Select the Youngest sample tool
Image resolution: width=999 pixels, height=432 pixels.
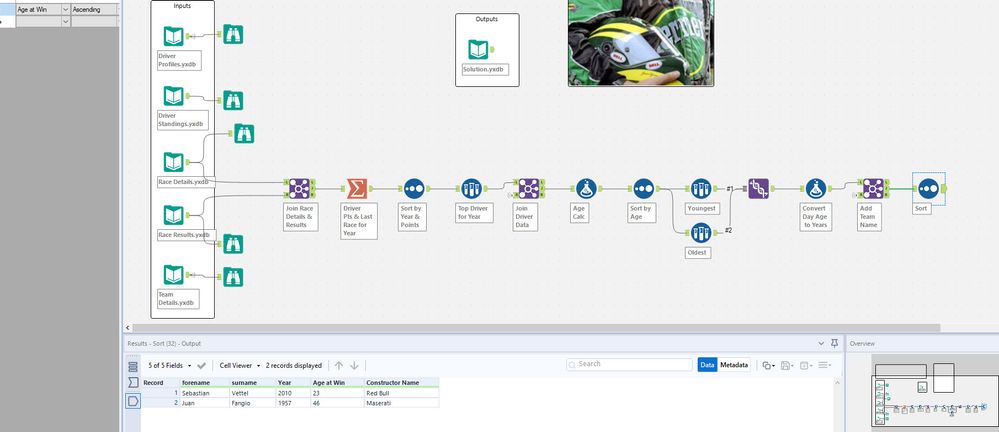[701, 189]
